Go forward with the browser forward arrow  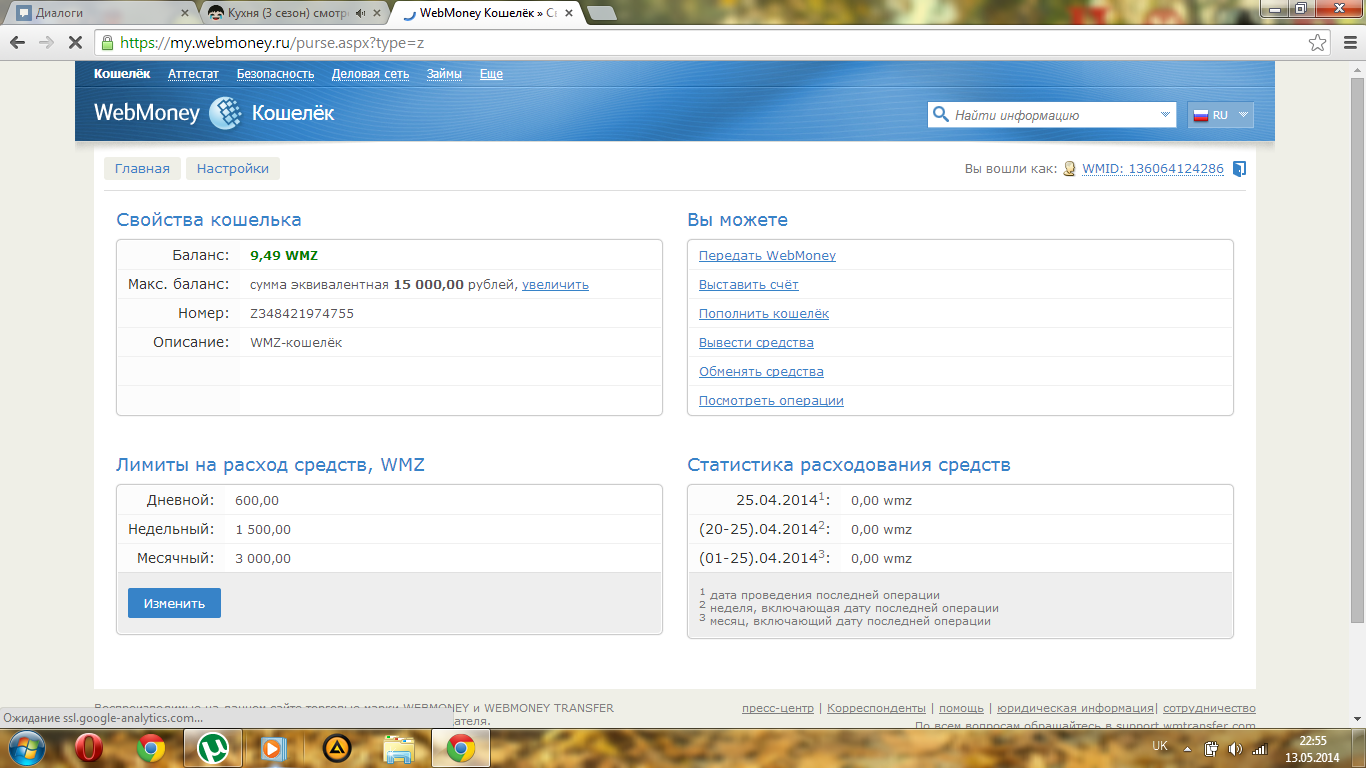coord(46,43)
